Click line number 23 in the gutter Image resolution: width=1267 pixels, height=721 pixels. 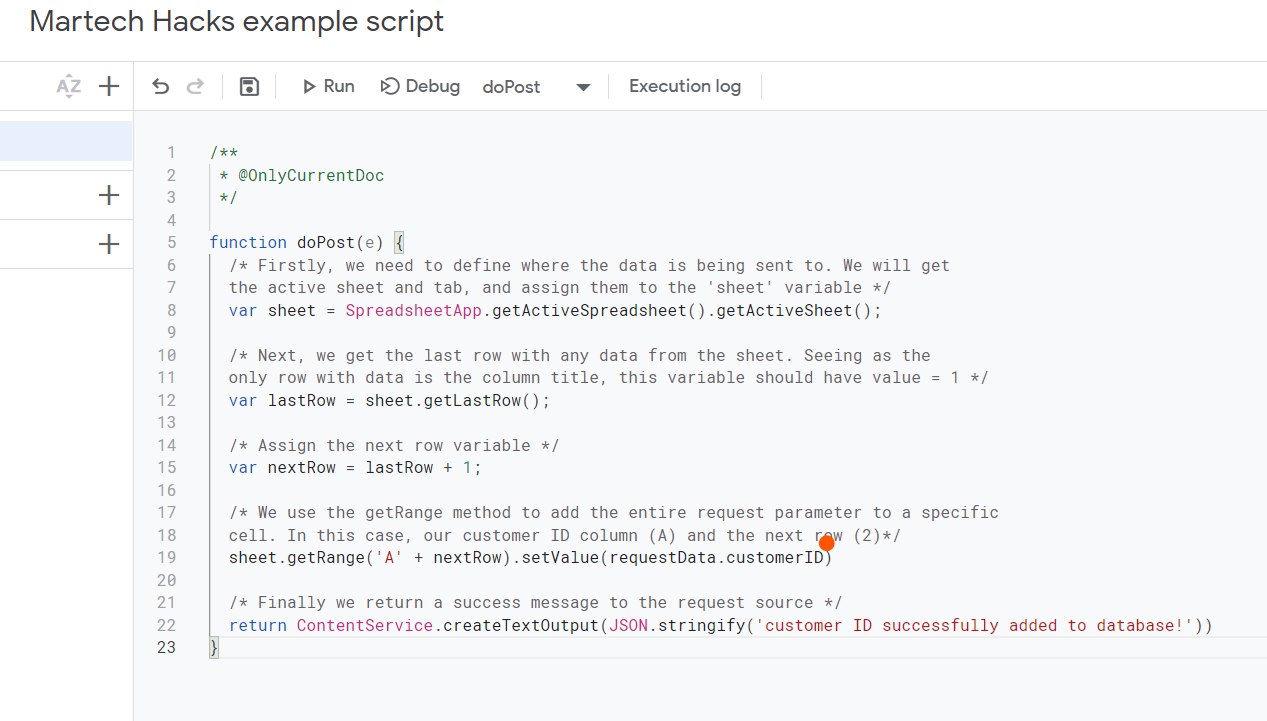point(166,648)
